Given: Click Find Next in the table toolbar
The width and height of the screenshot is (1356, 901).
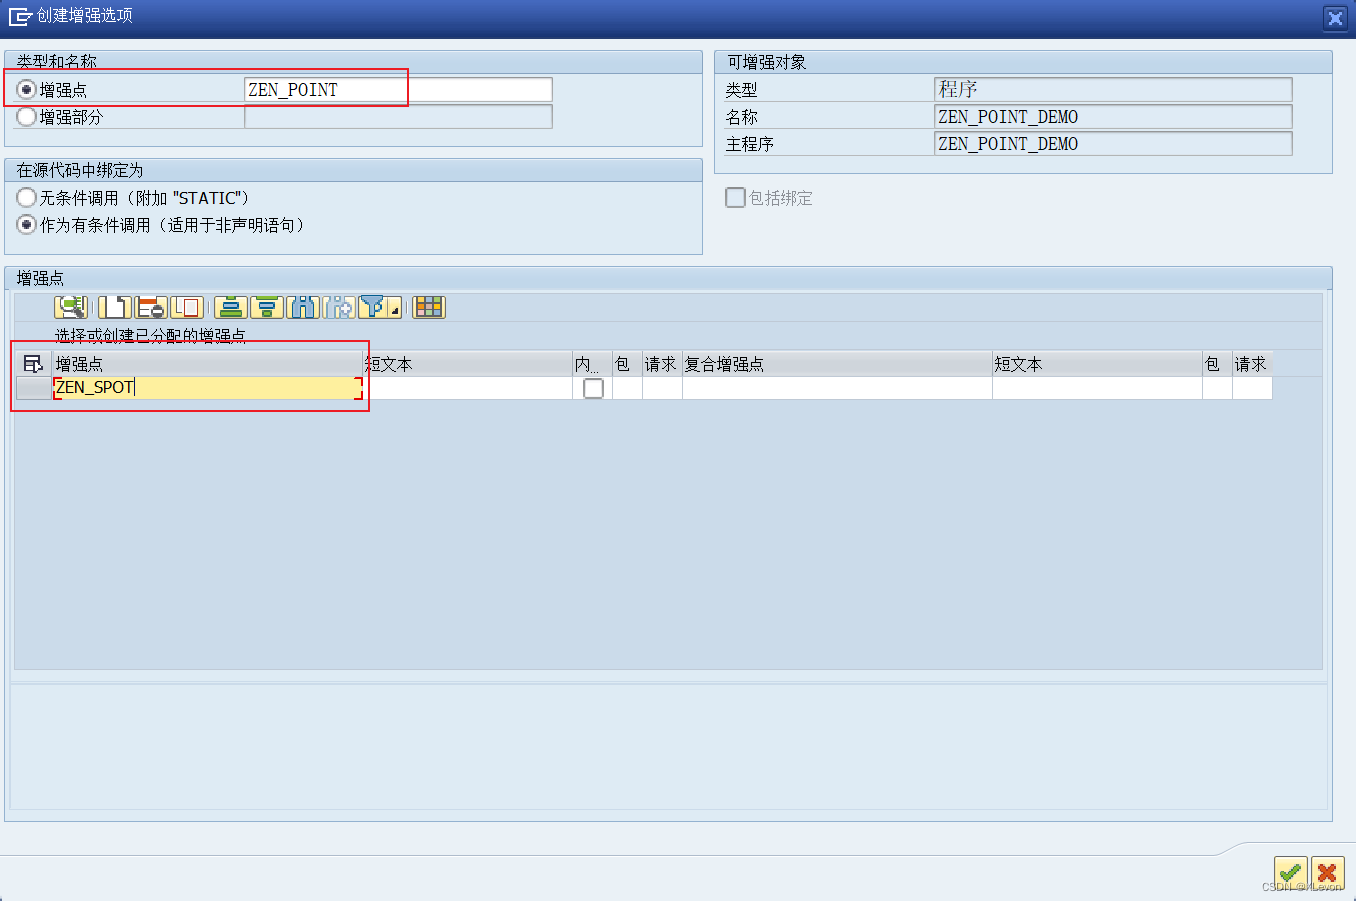Looking at the screenshot, I should pyautogui.click(x=339, y=307).
